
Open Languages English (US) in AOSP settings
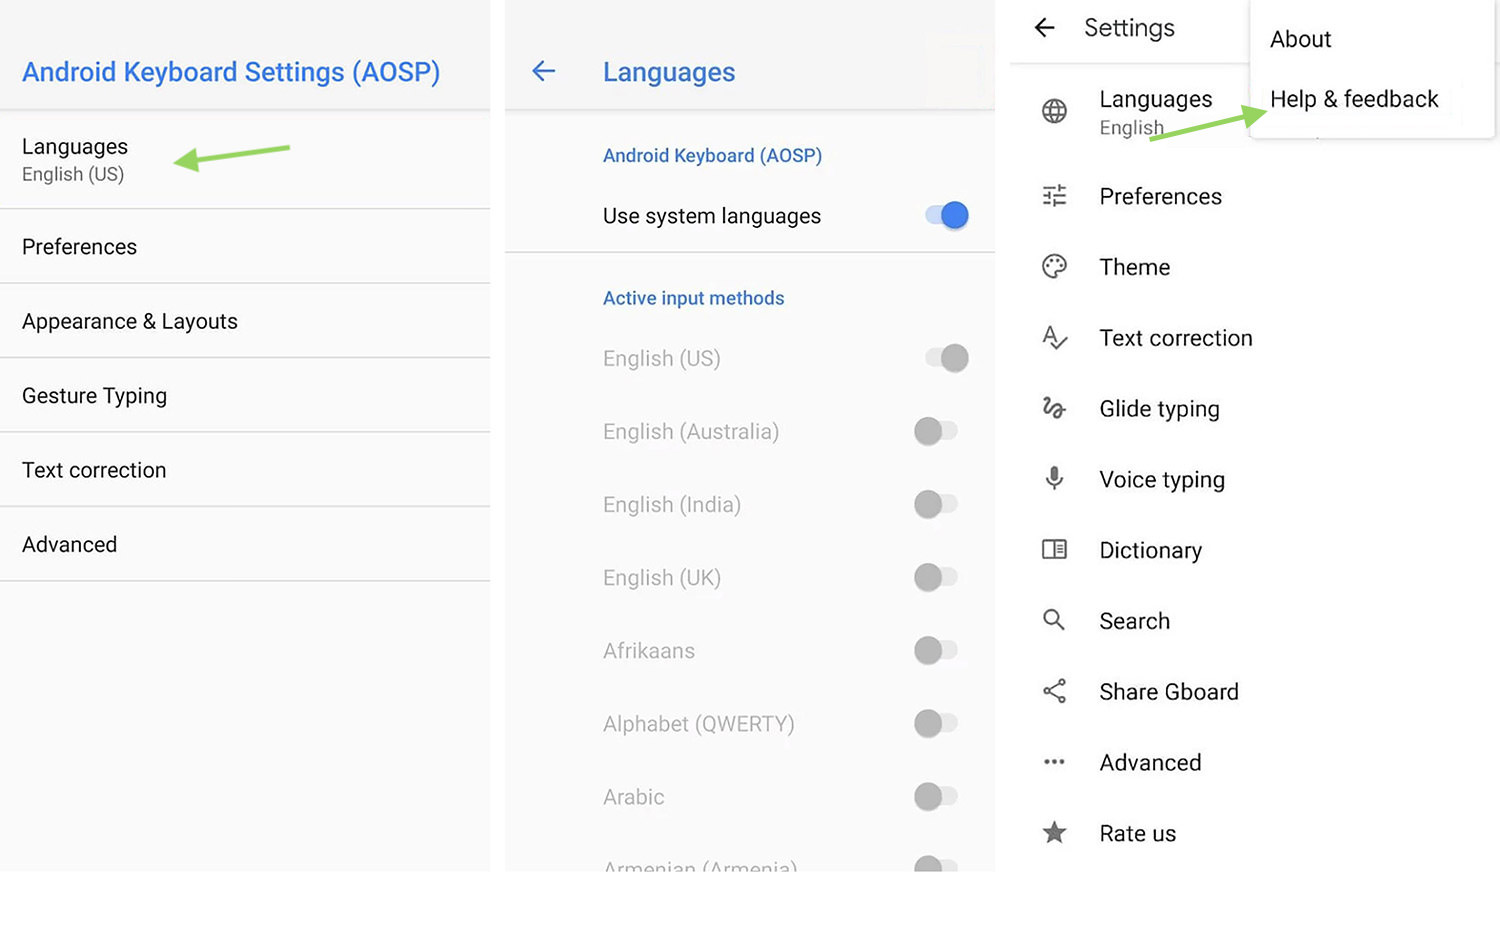pyautogui.click(x=245, y=160)
